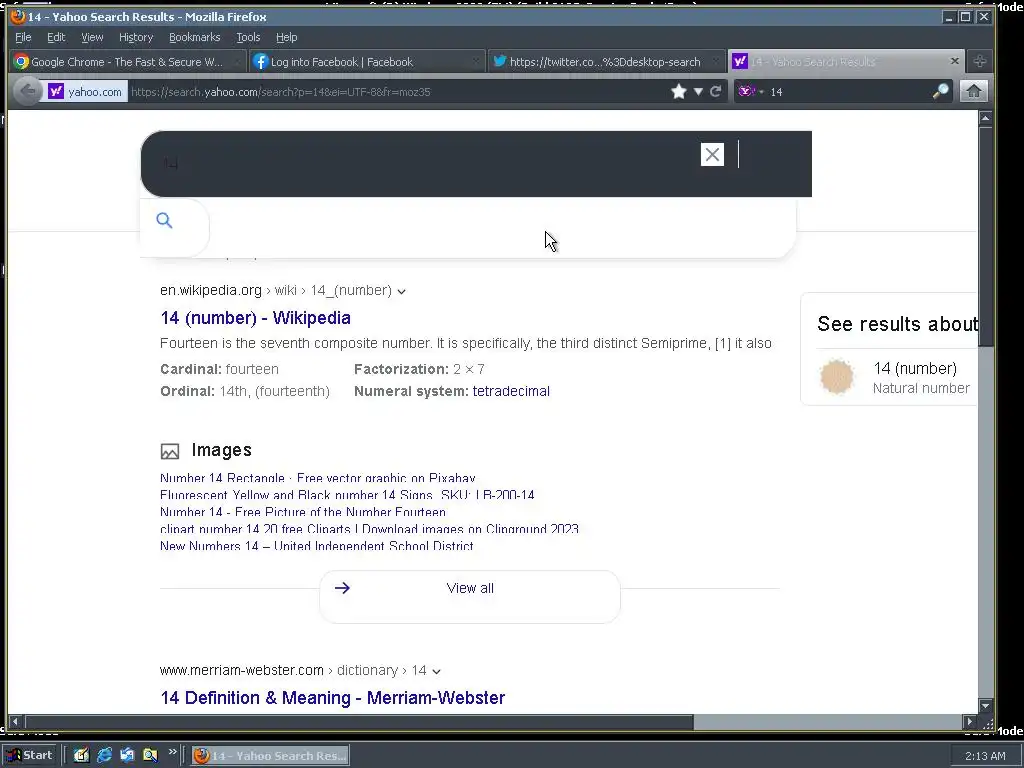Clear the Yahoo search box with X
Image resolution: width=1024 pixels, height=768 pixels.
[x=712, y=155]
